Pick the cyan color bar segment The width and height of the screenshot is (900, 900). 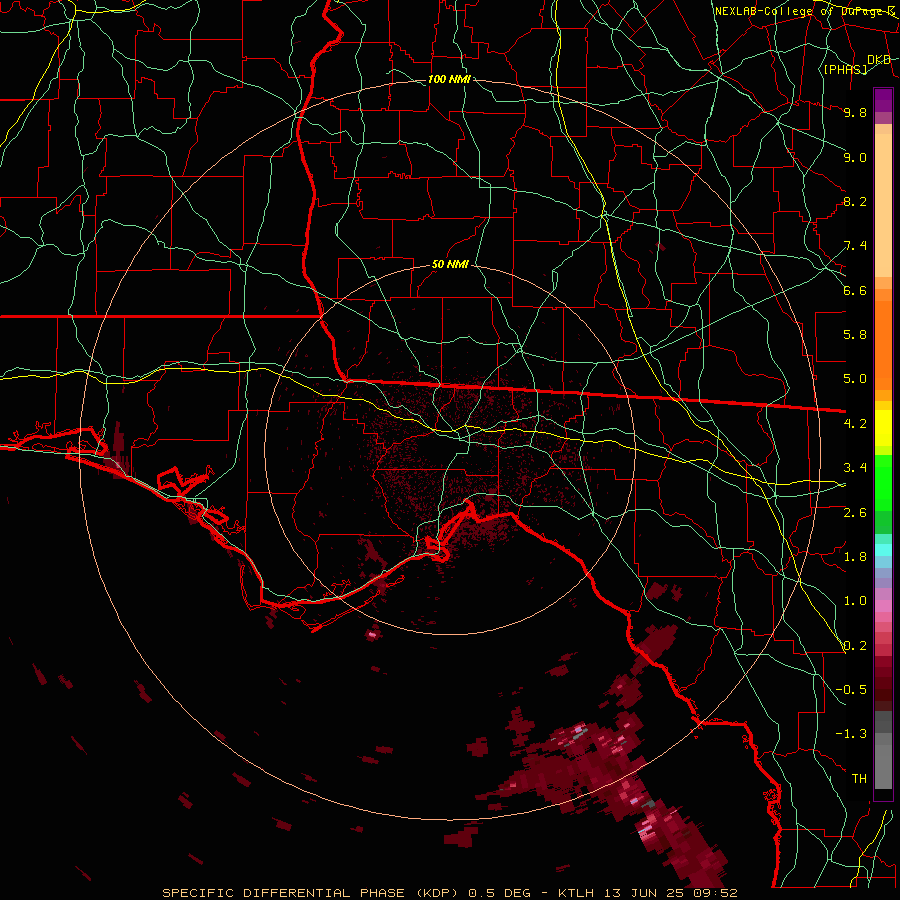[x=883, y=549]
